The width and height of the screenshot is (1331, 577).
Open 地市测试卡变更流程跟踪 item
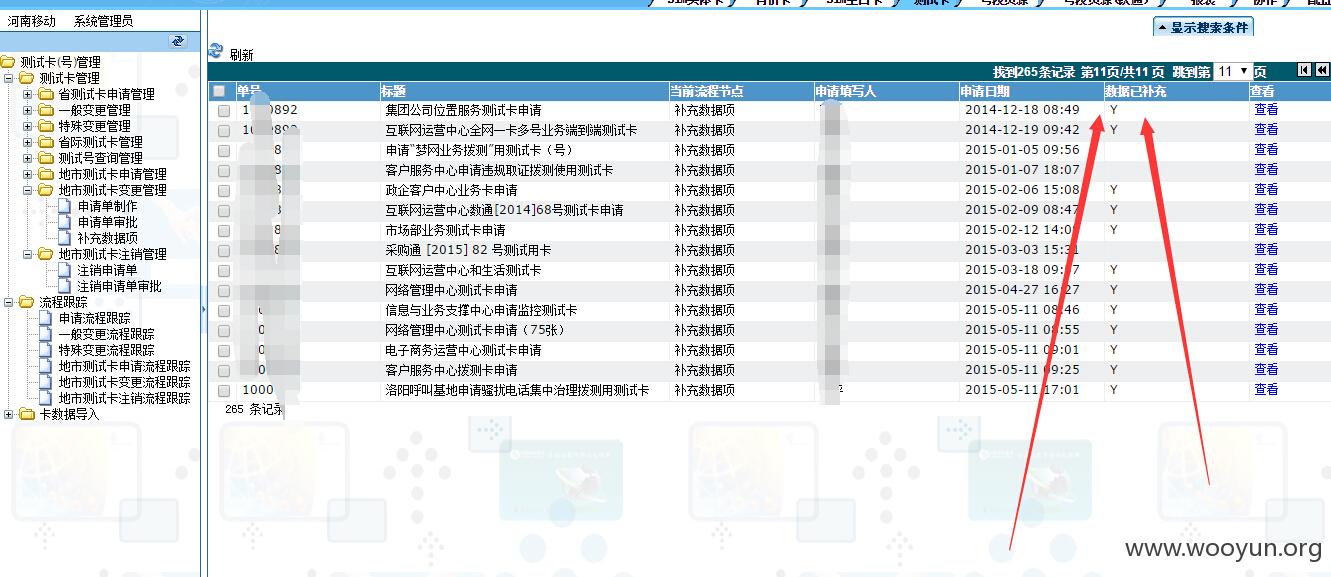point(124,382)
